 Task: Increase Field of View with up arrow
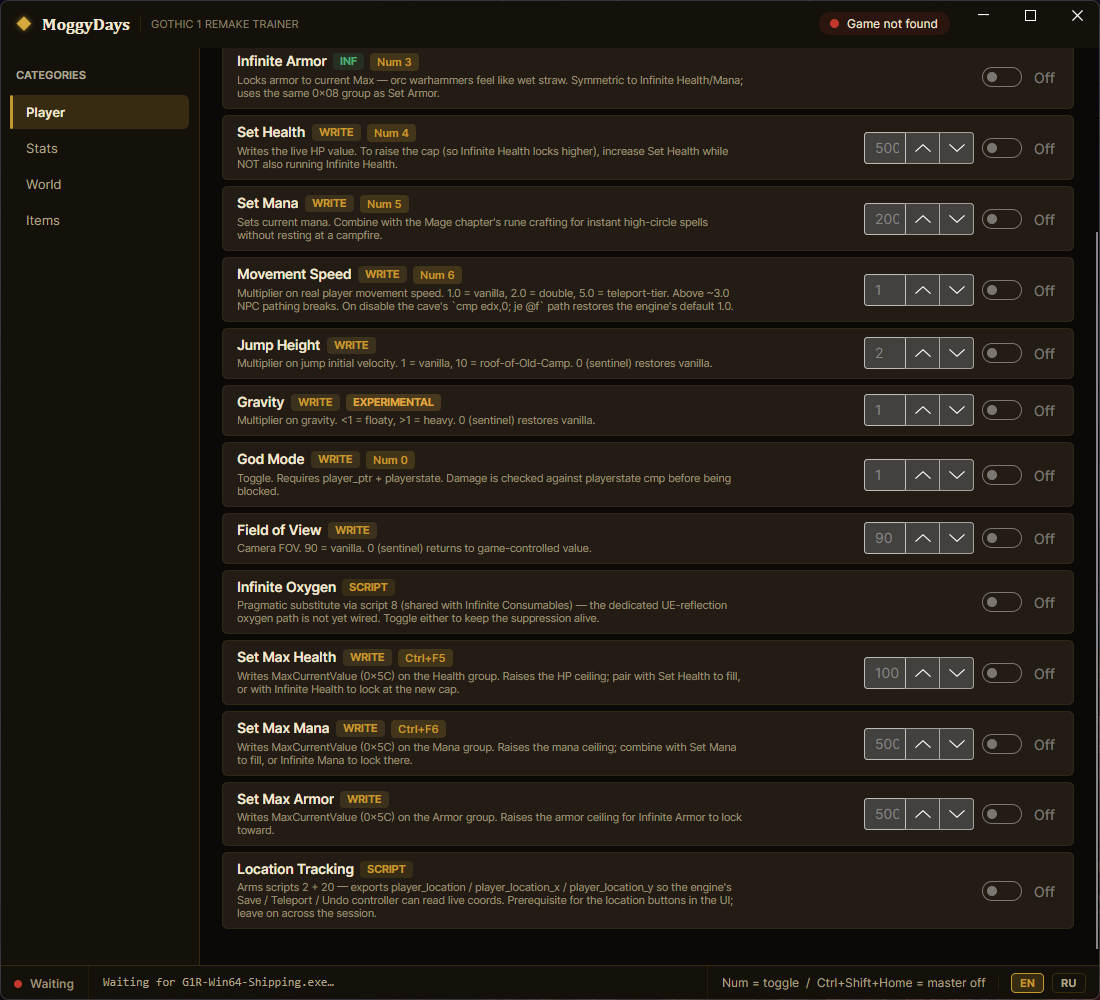pos(923,538)
